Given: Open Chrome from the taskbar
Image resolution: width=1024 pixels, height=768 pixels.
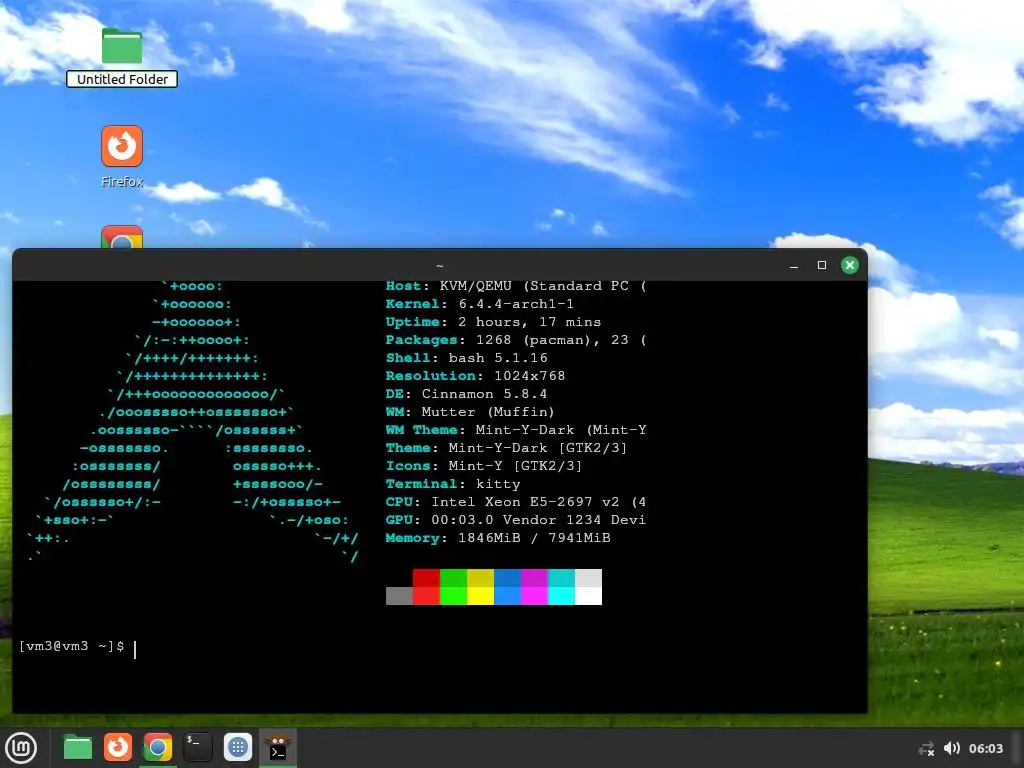Looking at the screenshot, I should [157, 748].
